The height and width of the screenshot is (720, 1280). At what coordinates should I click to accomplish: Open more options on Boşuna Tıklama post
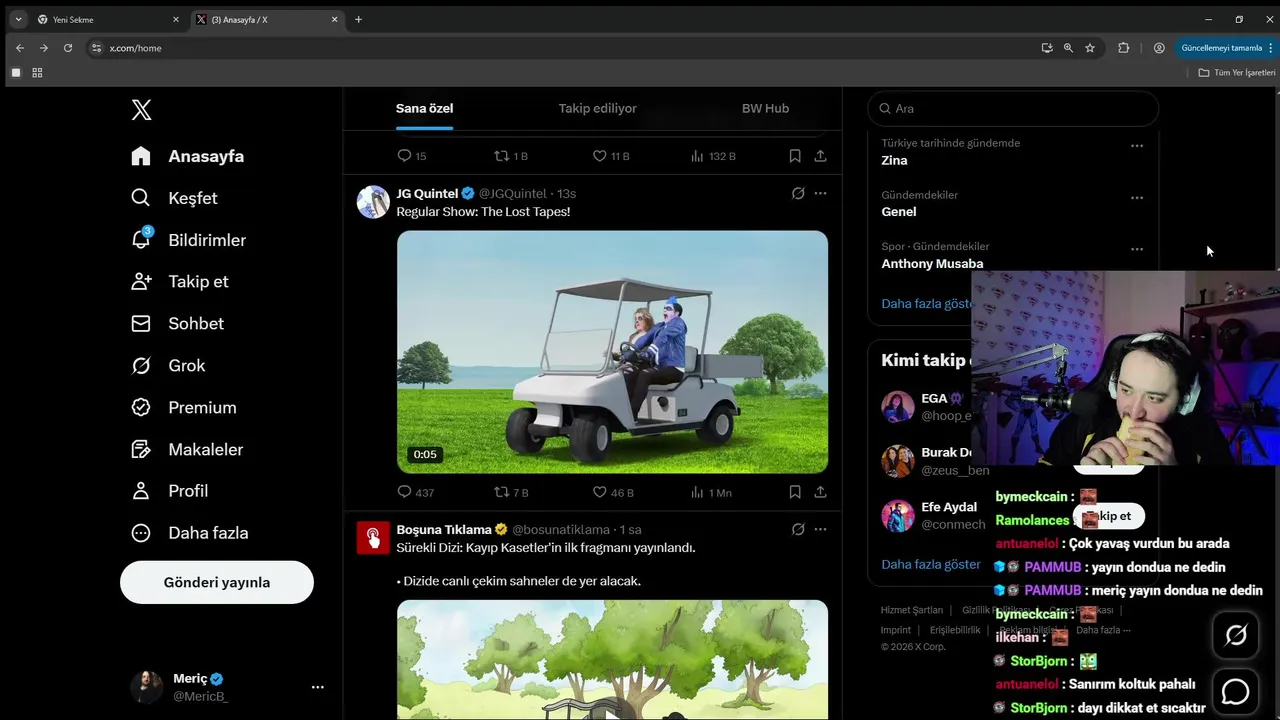[820, 529]
